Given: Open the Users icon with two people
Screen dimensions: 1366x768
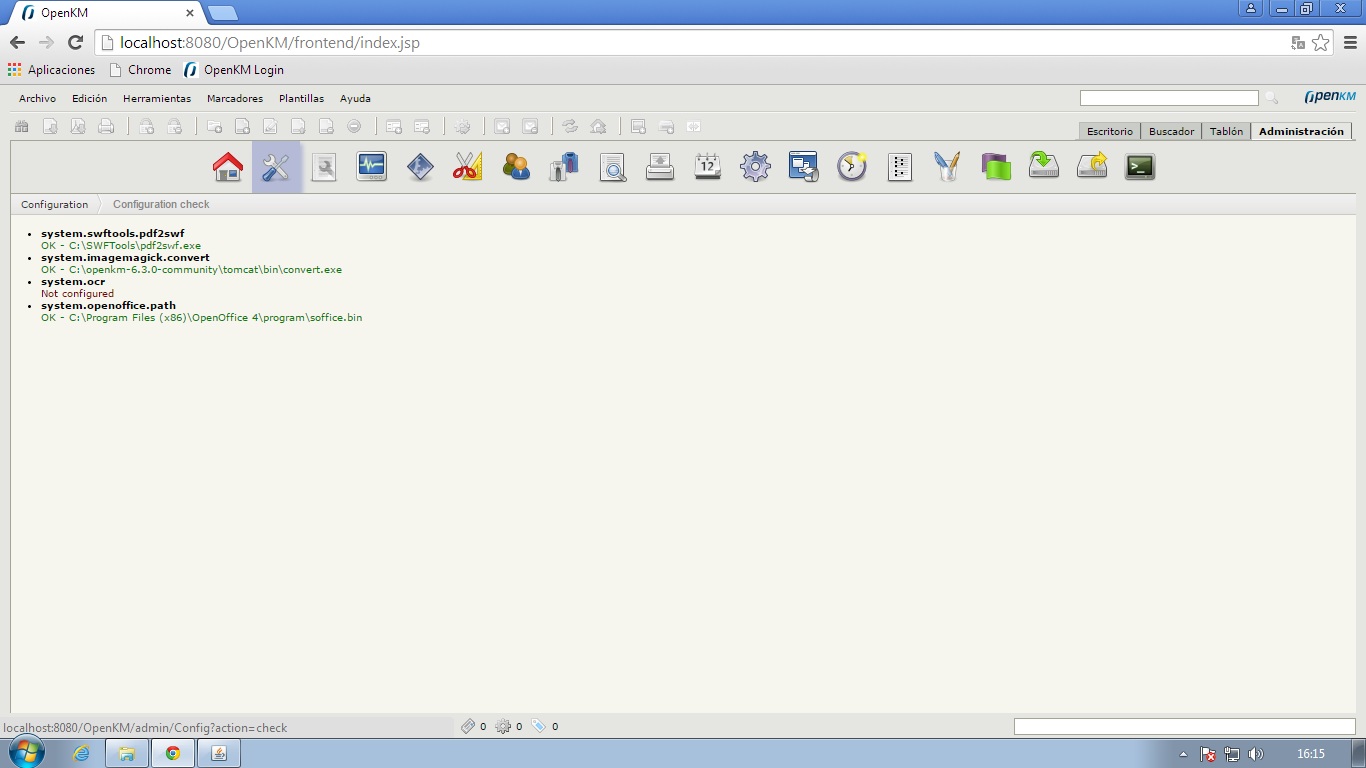Looking at the screenshot, I should point(516,166).
